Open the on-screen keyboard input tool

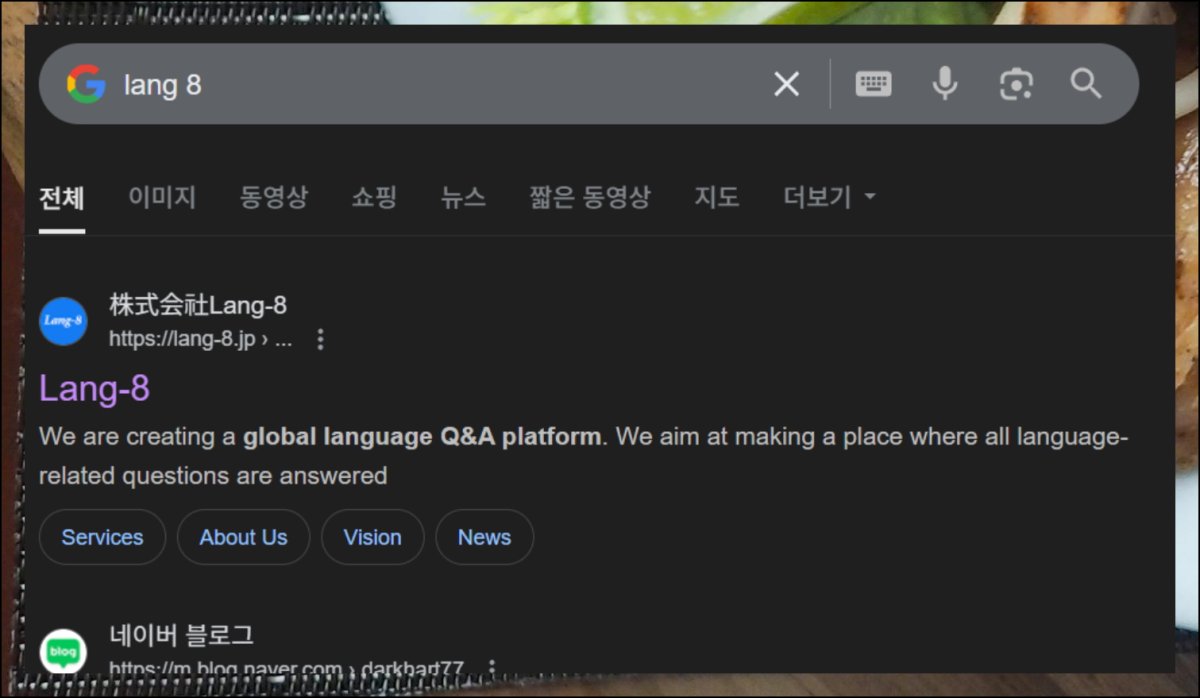tap(873, 84)
